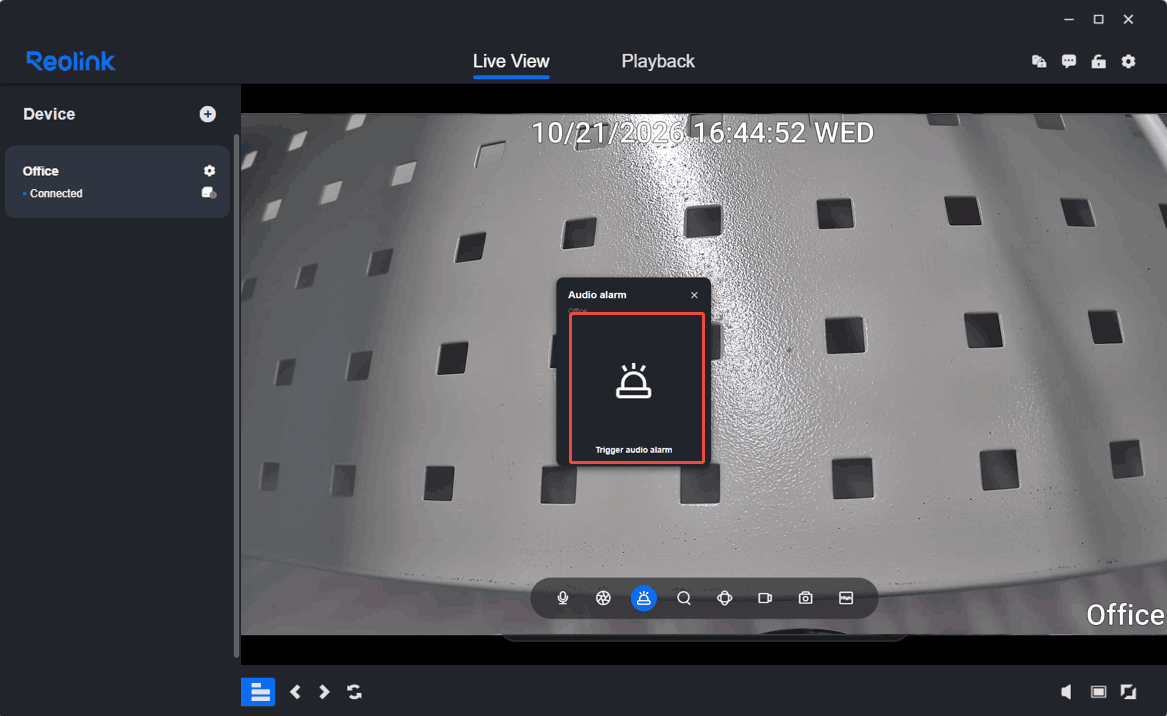Click the 'Connected' status text
Image resolution: width=1167 pixels, height=716 pixels.
56,194
